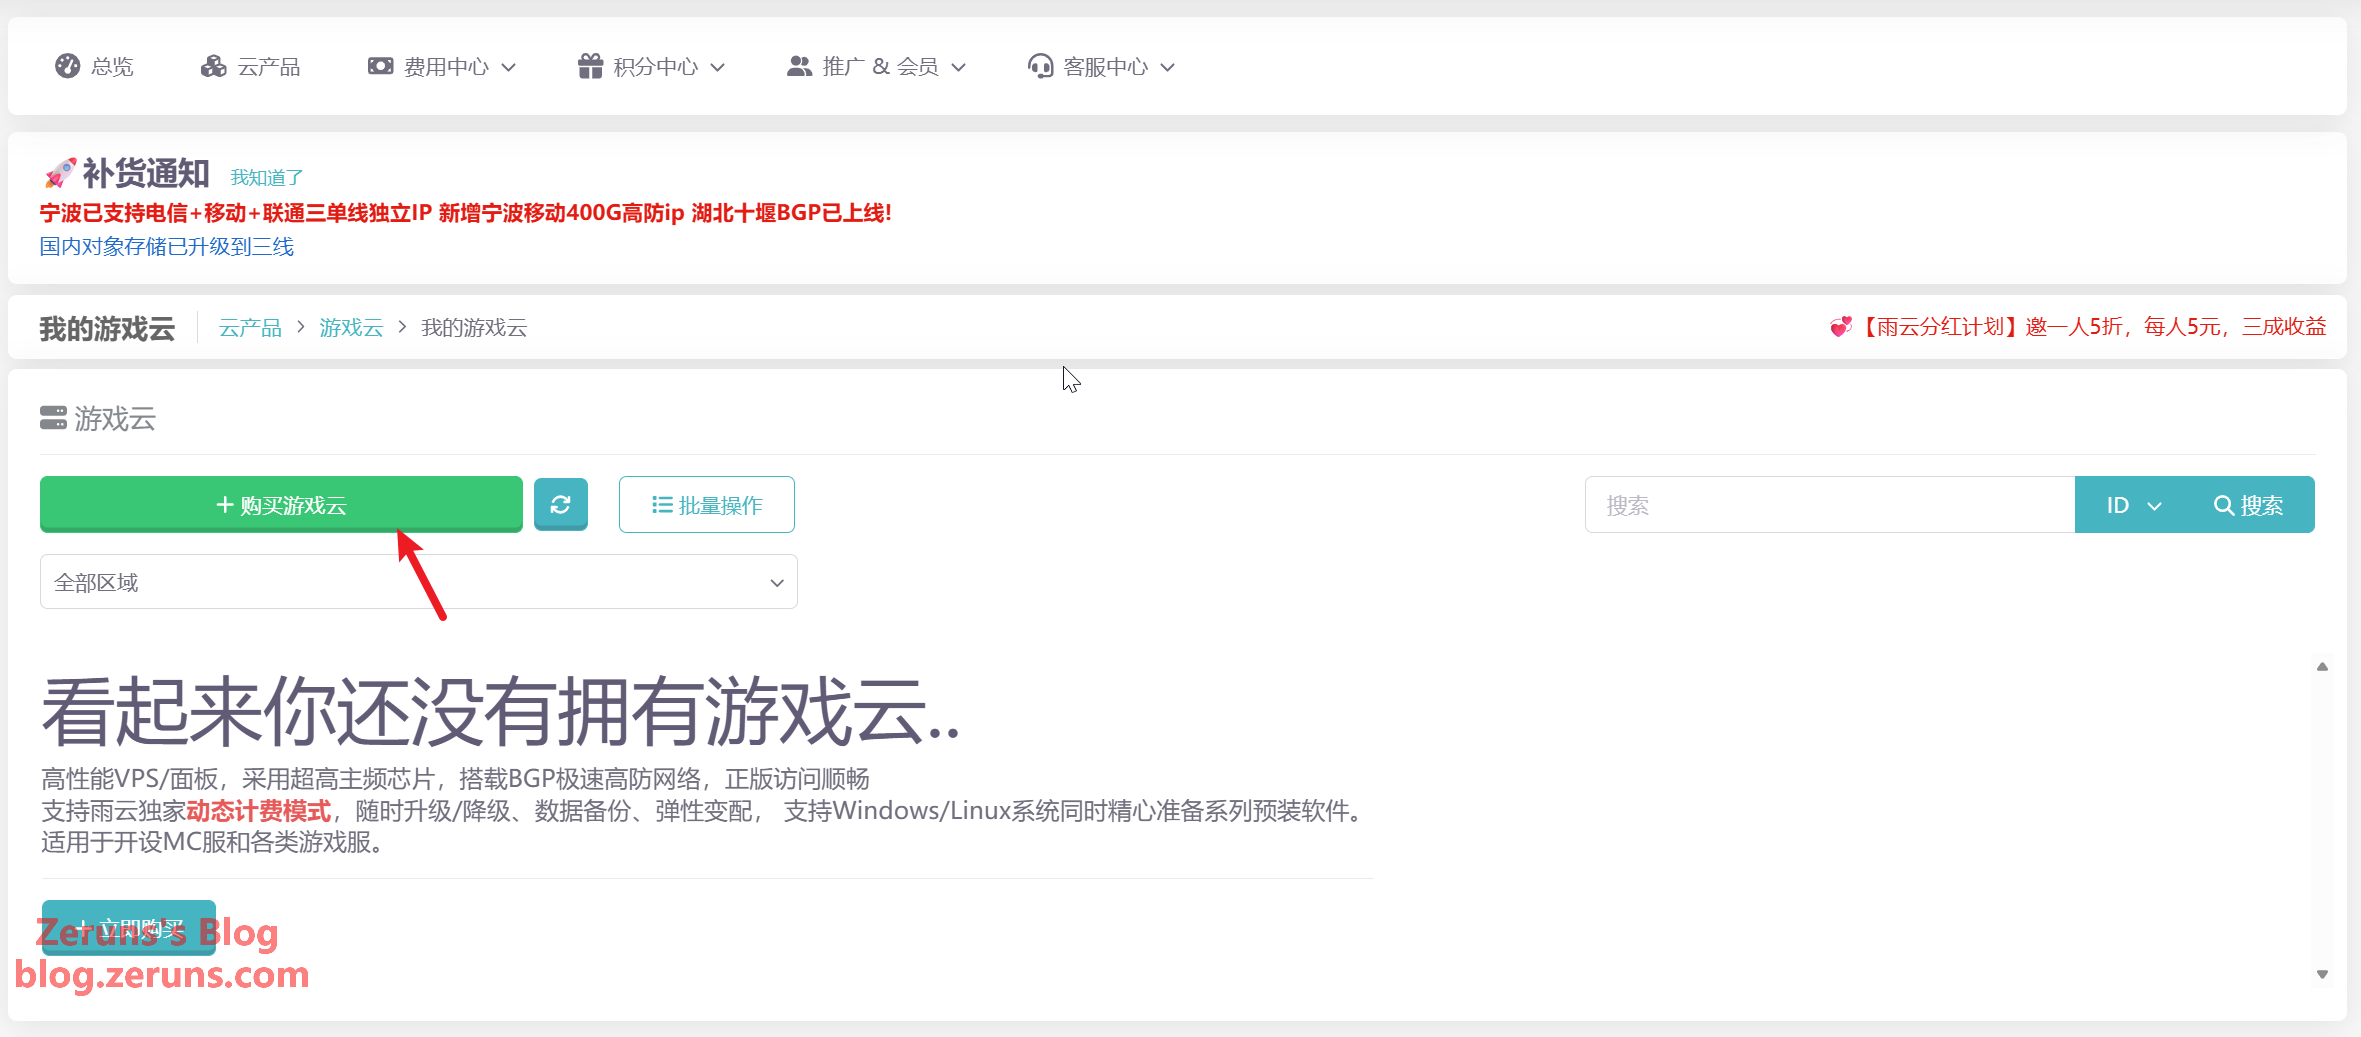Click the 客服中心 headset icon
The height and width of the screenshot is (1037, 2361).
click(1040, 66)
